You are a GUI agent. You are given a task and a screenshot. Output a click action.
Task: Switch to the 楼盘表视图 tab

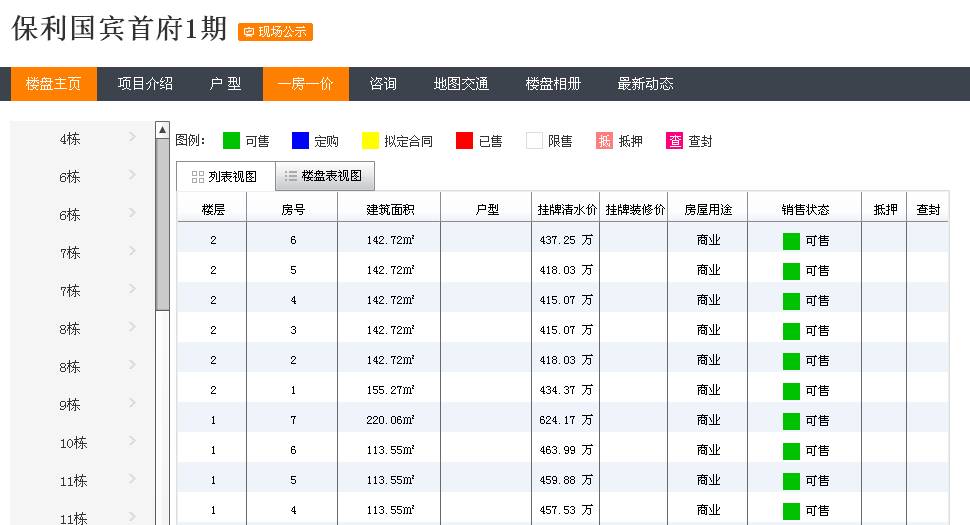coord(325,176)
